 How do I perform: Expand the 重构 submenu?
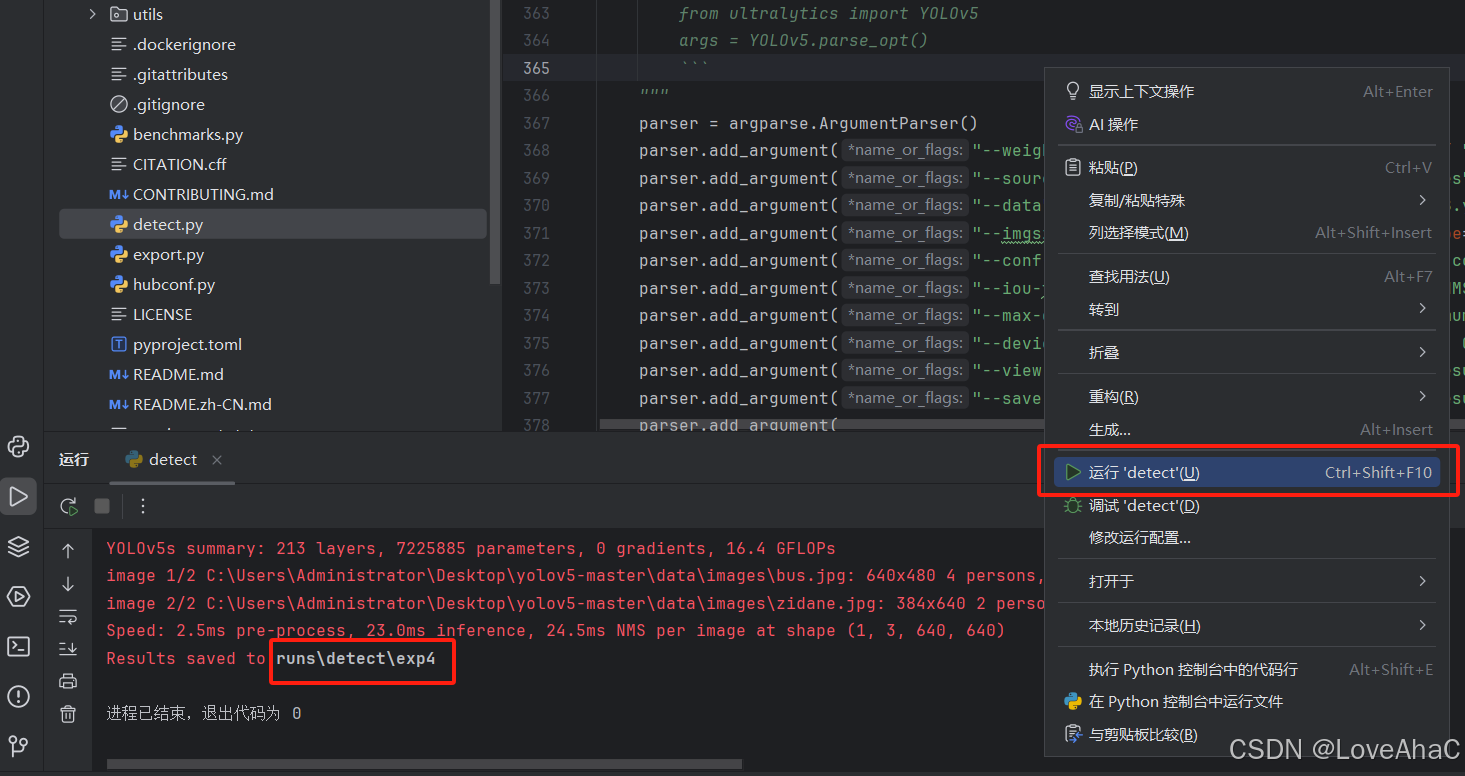[x=1247, y=396]
